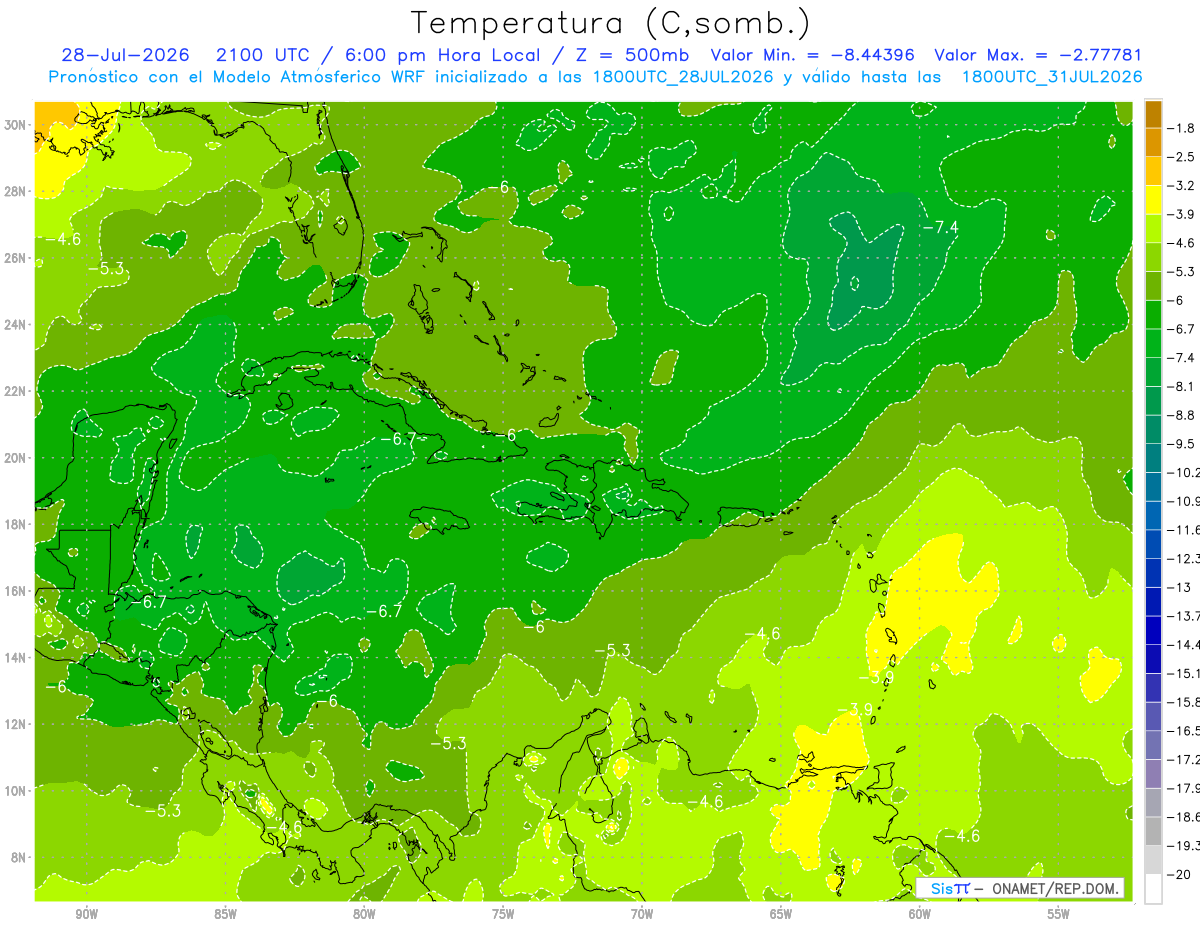Select the '-16.5' color bar tick label
Screen dimensions: 1200x927
coord(1184,731)
